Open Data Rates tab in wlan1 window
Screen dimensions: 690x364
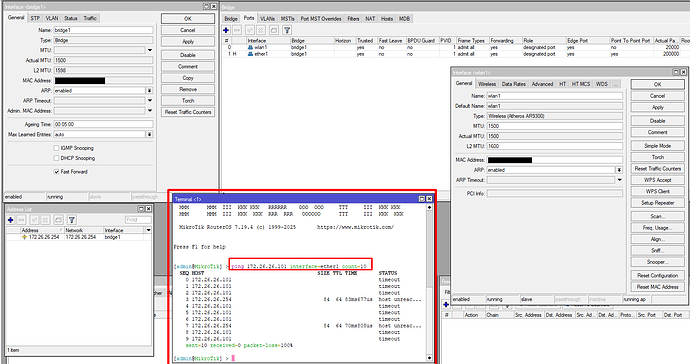(x=514, y=84)
